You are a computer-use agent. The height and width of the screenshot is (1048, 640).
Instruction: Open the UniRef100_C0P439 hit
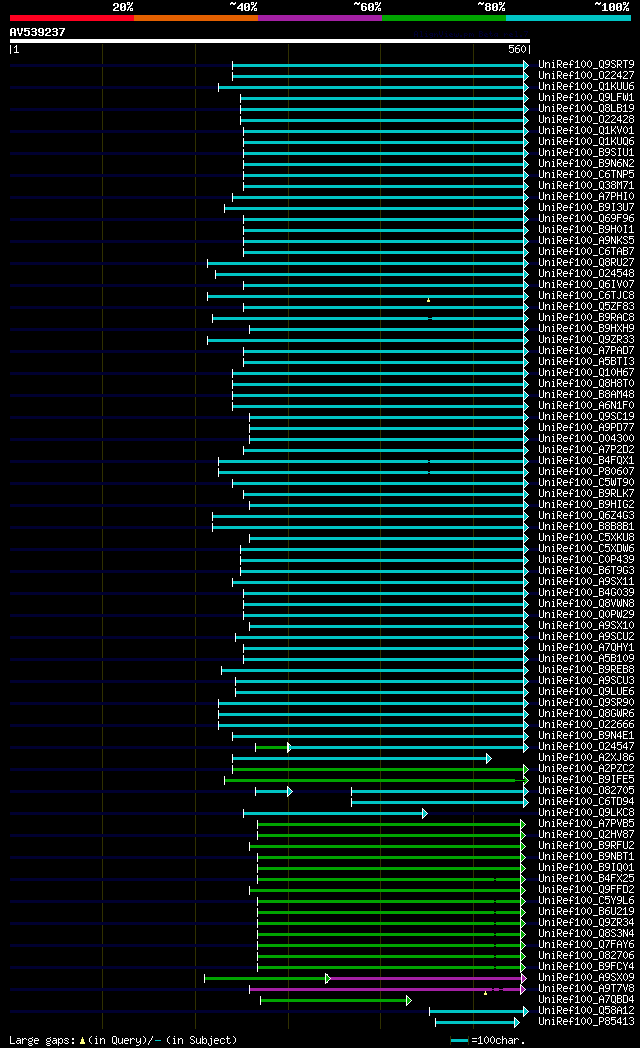point(586,560)
